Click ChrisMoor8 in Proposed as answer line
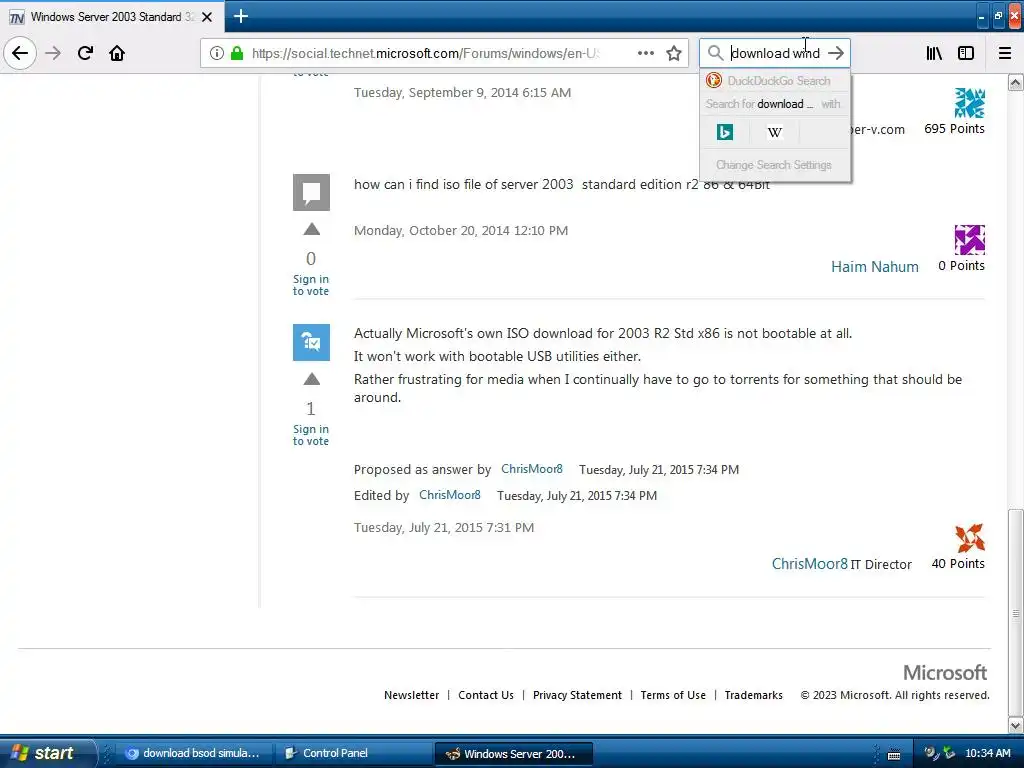The image size is (1024, 768). [532, 469]
